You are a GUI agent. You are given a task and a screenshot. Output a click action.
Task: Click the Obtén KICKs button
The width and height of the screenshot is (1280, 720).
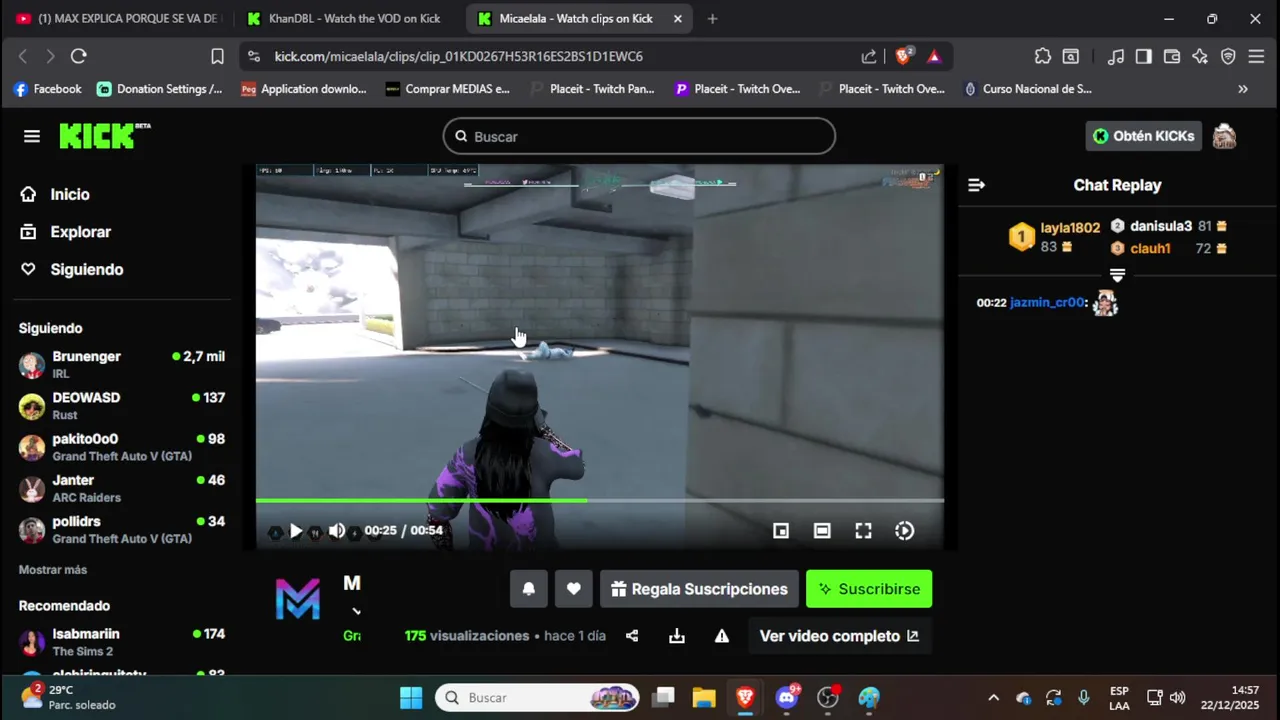point(1143,136)
